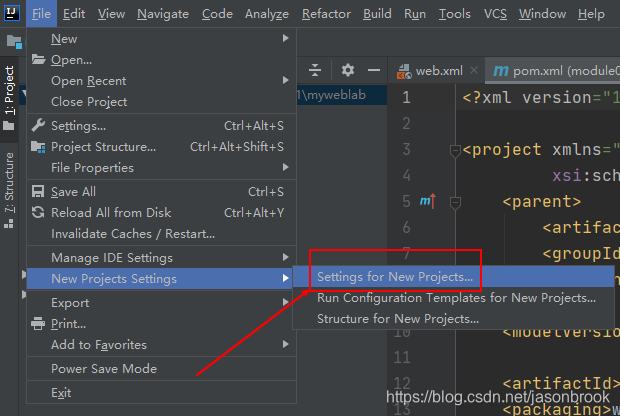Choose Close Project
This screenshot has width=620, height=416.
point(162,102)
